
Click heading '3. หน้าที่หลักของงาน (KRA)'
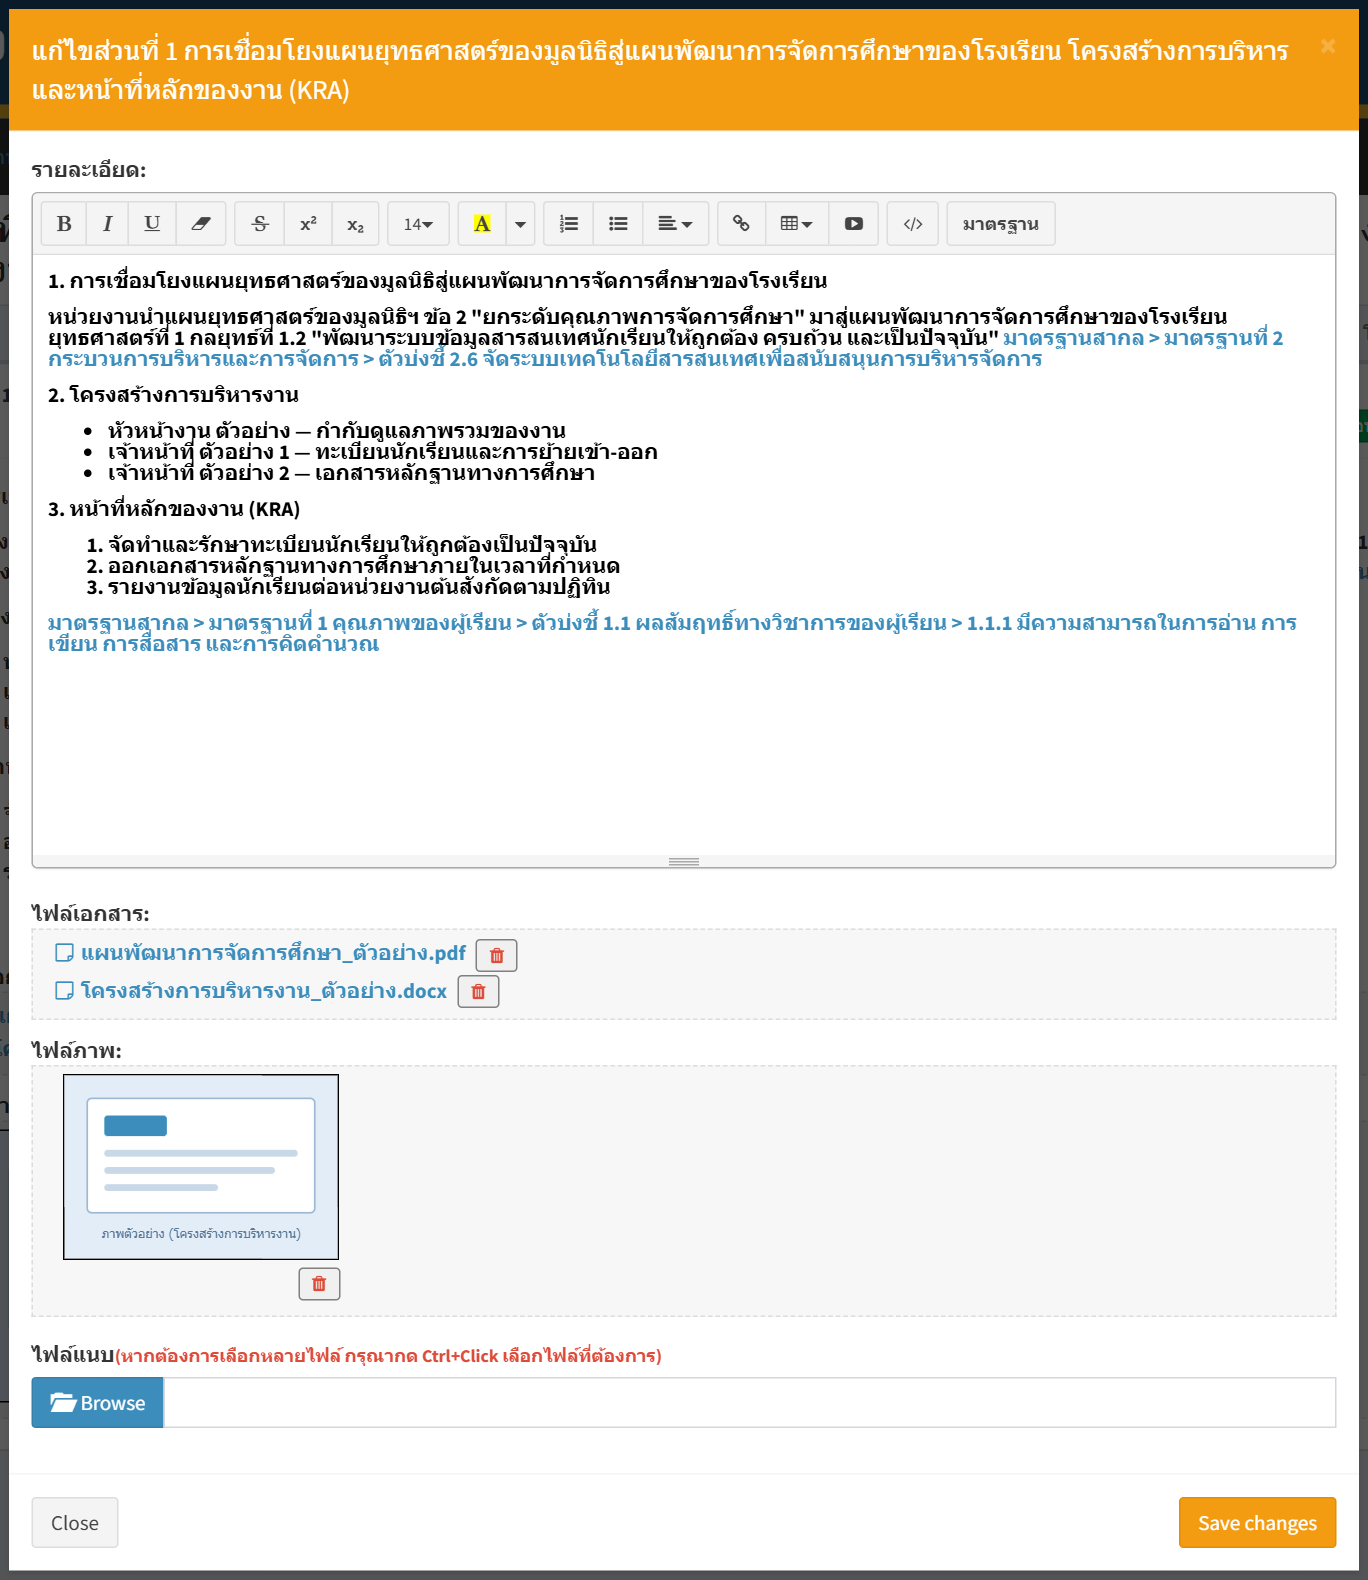(174, 509)
